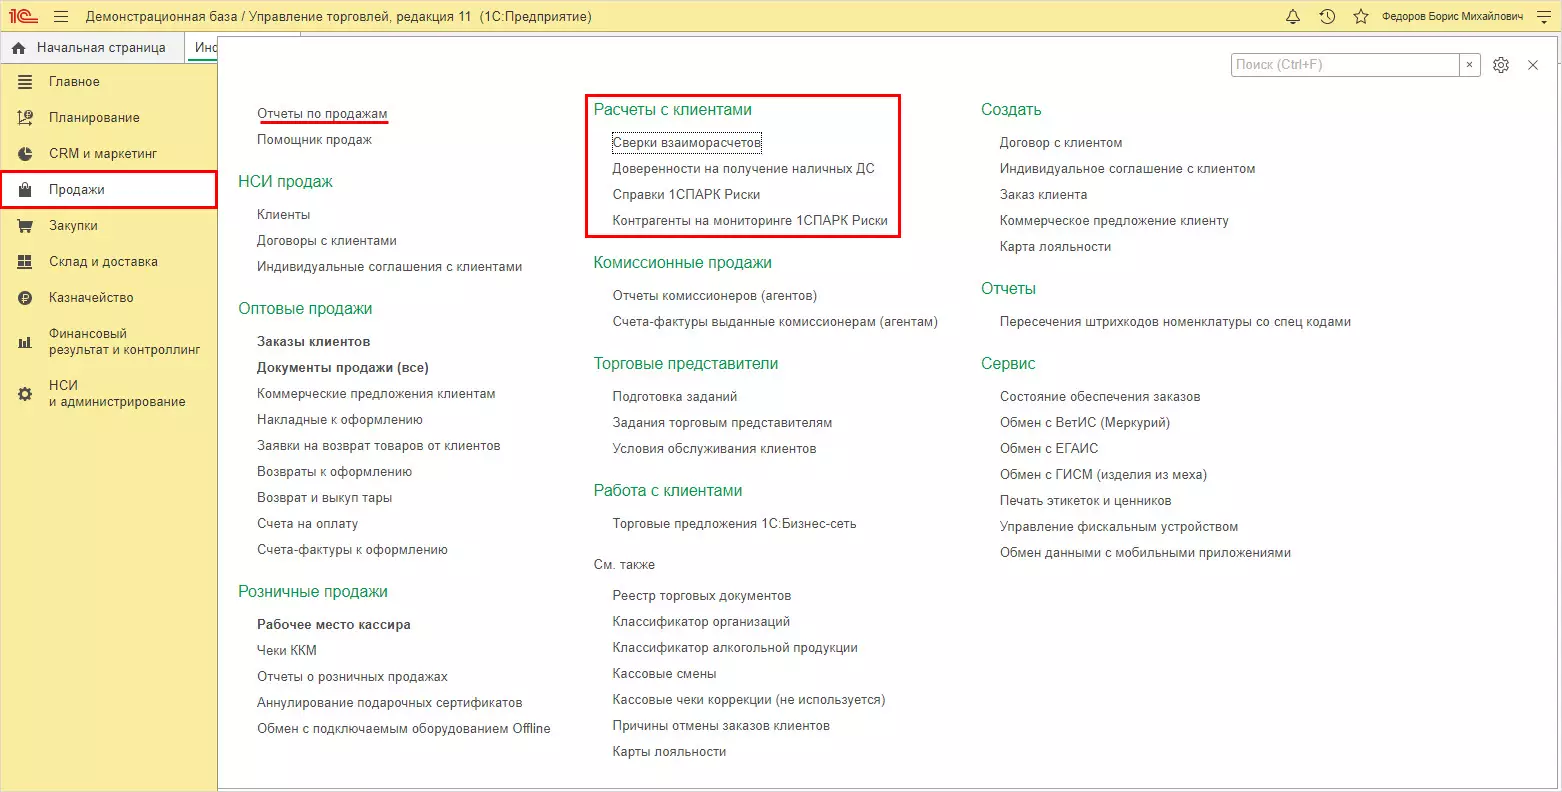1562x792 pixels.
Task: Open Договоры с клиентами under НСИ продаж
Action: click(x=327, y=241)
